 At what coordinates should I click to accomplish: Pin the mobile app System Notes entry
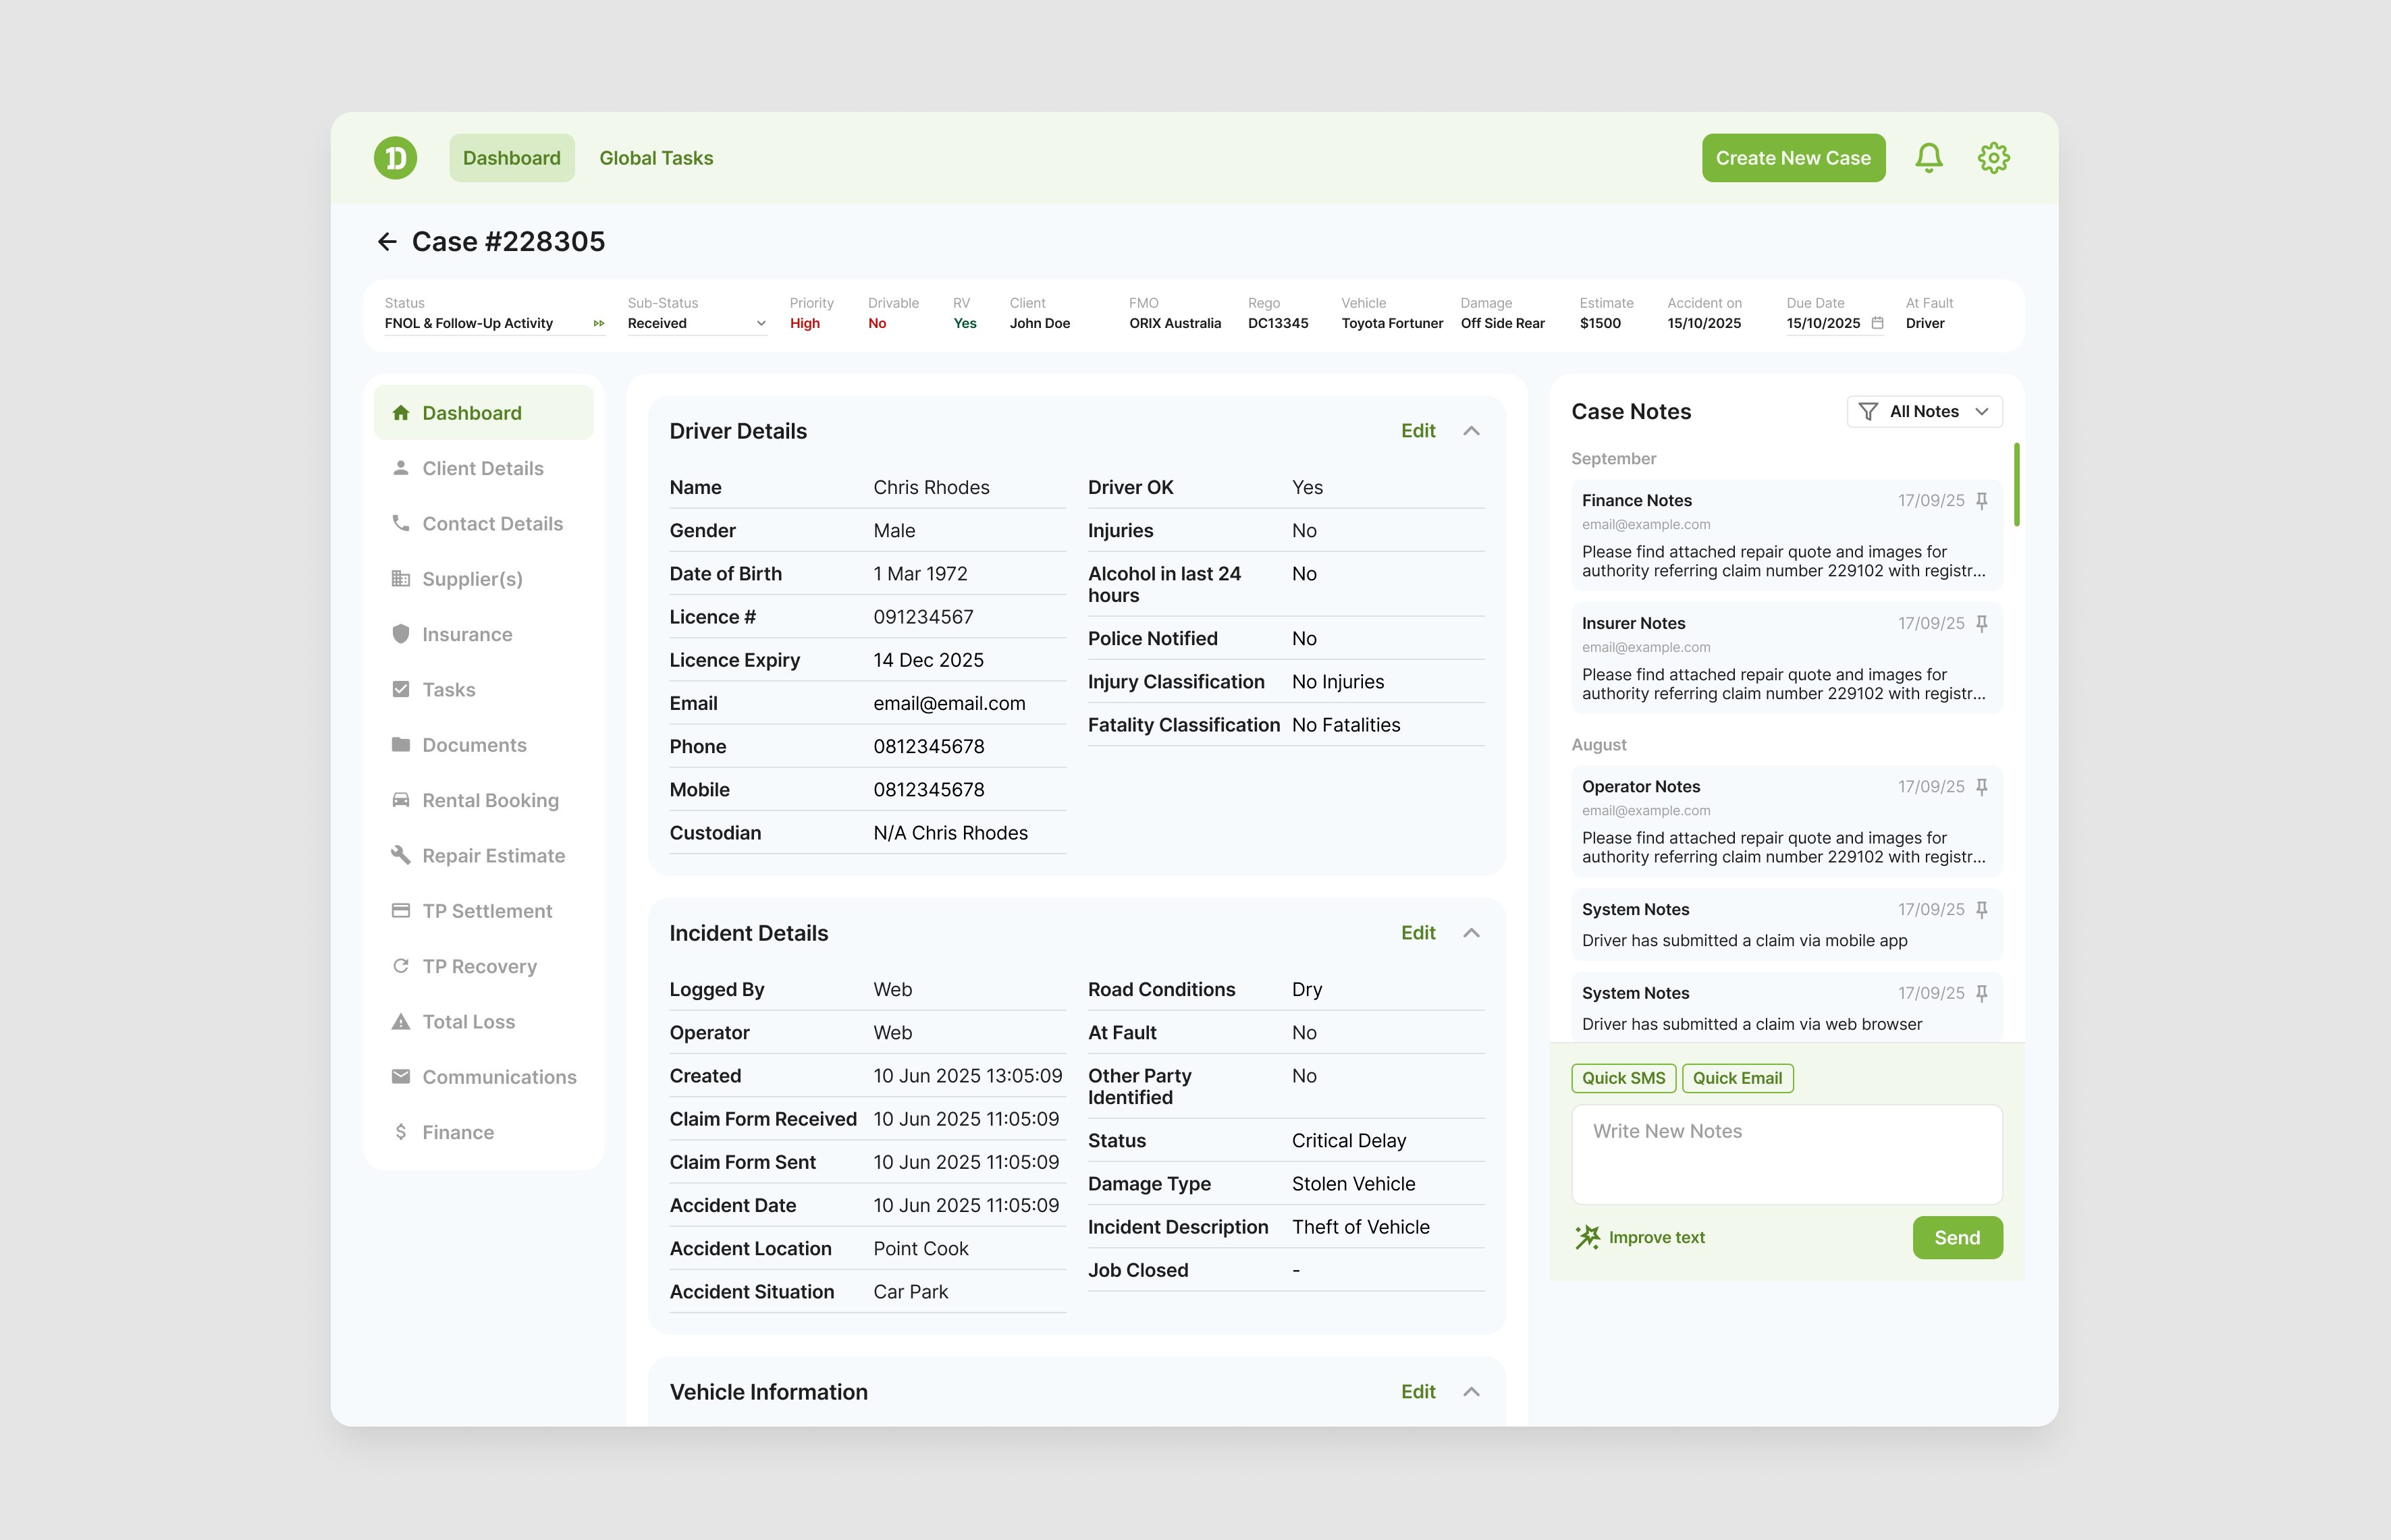click(1981, 910)
